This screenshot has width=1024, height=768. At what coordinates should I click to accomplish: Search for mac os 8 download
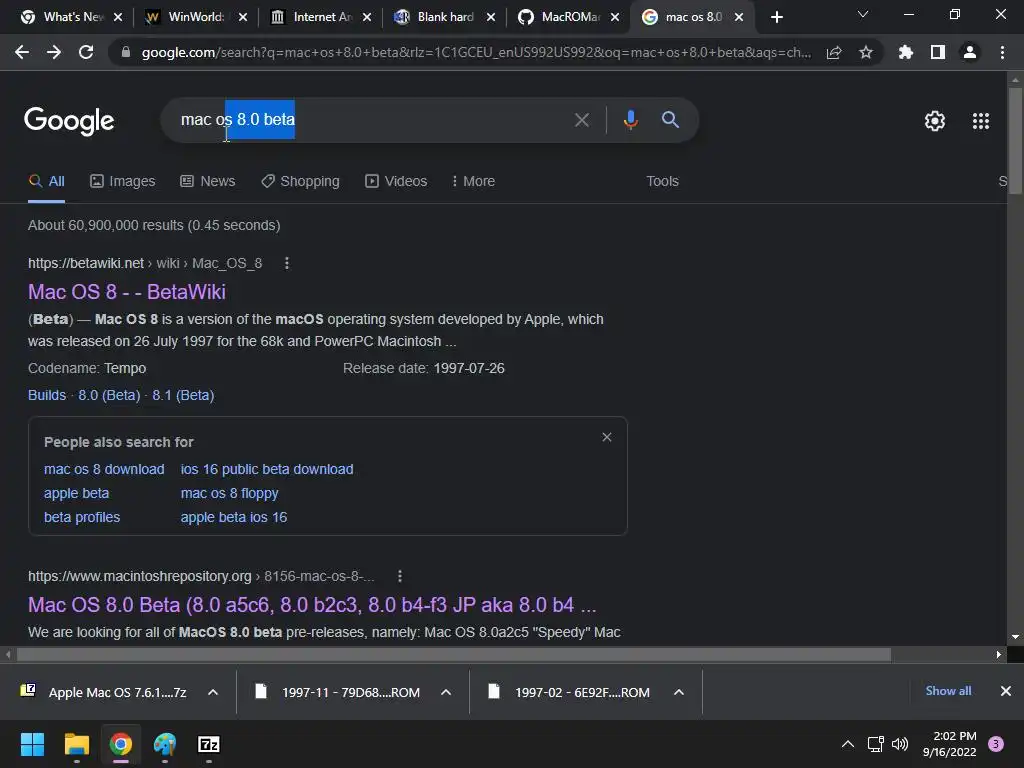pos(104,470)
